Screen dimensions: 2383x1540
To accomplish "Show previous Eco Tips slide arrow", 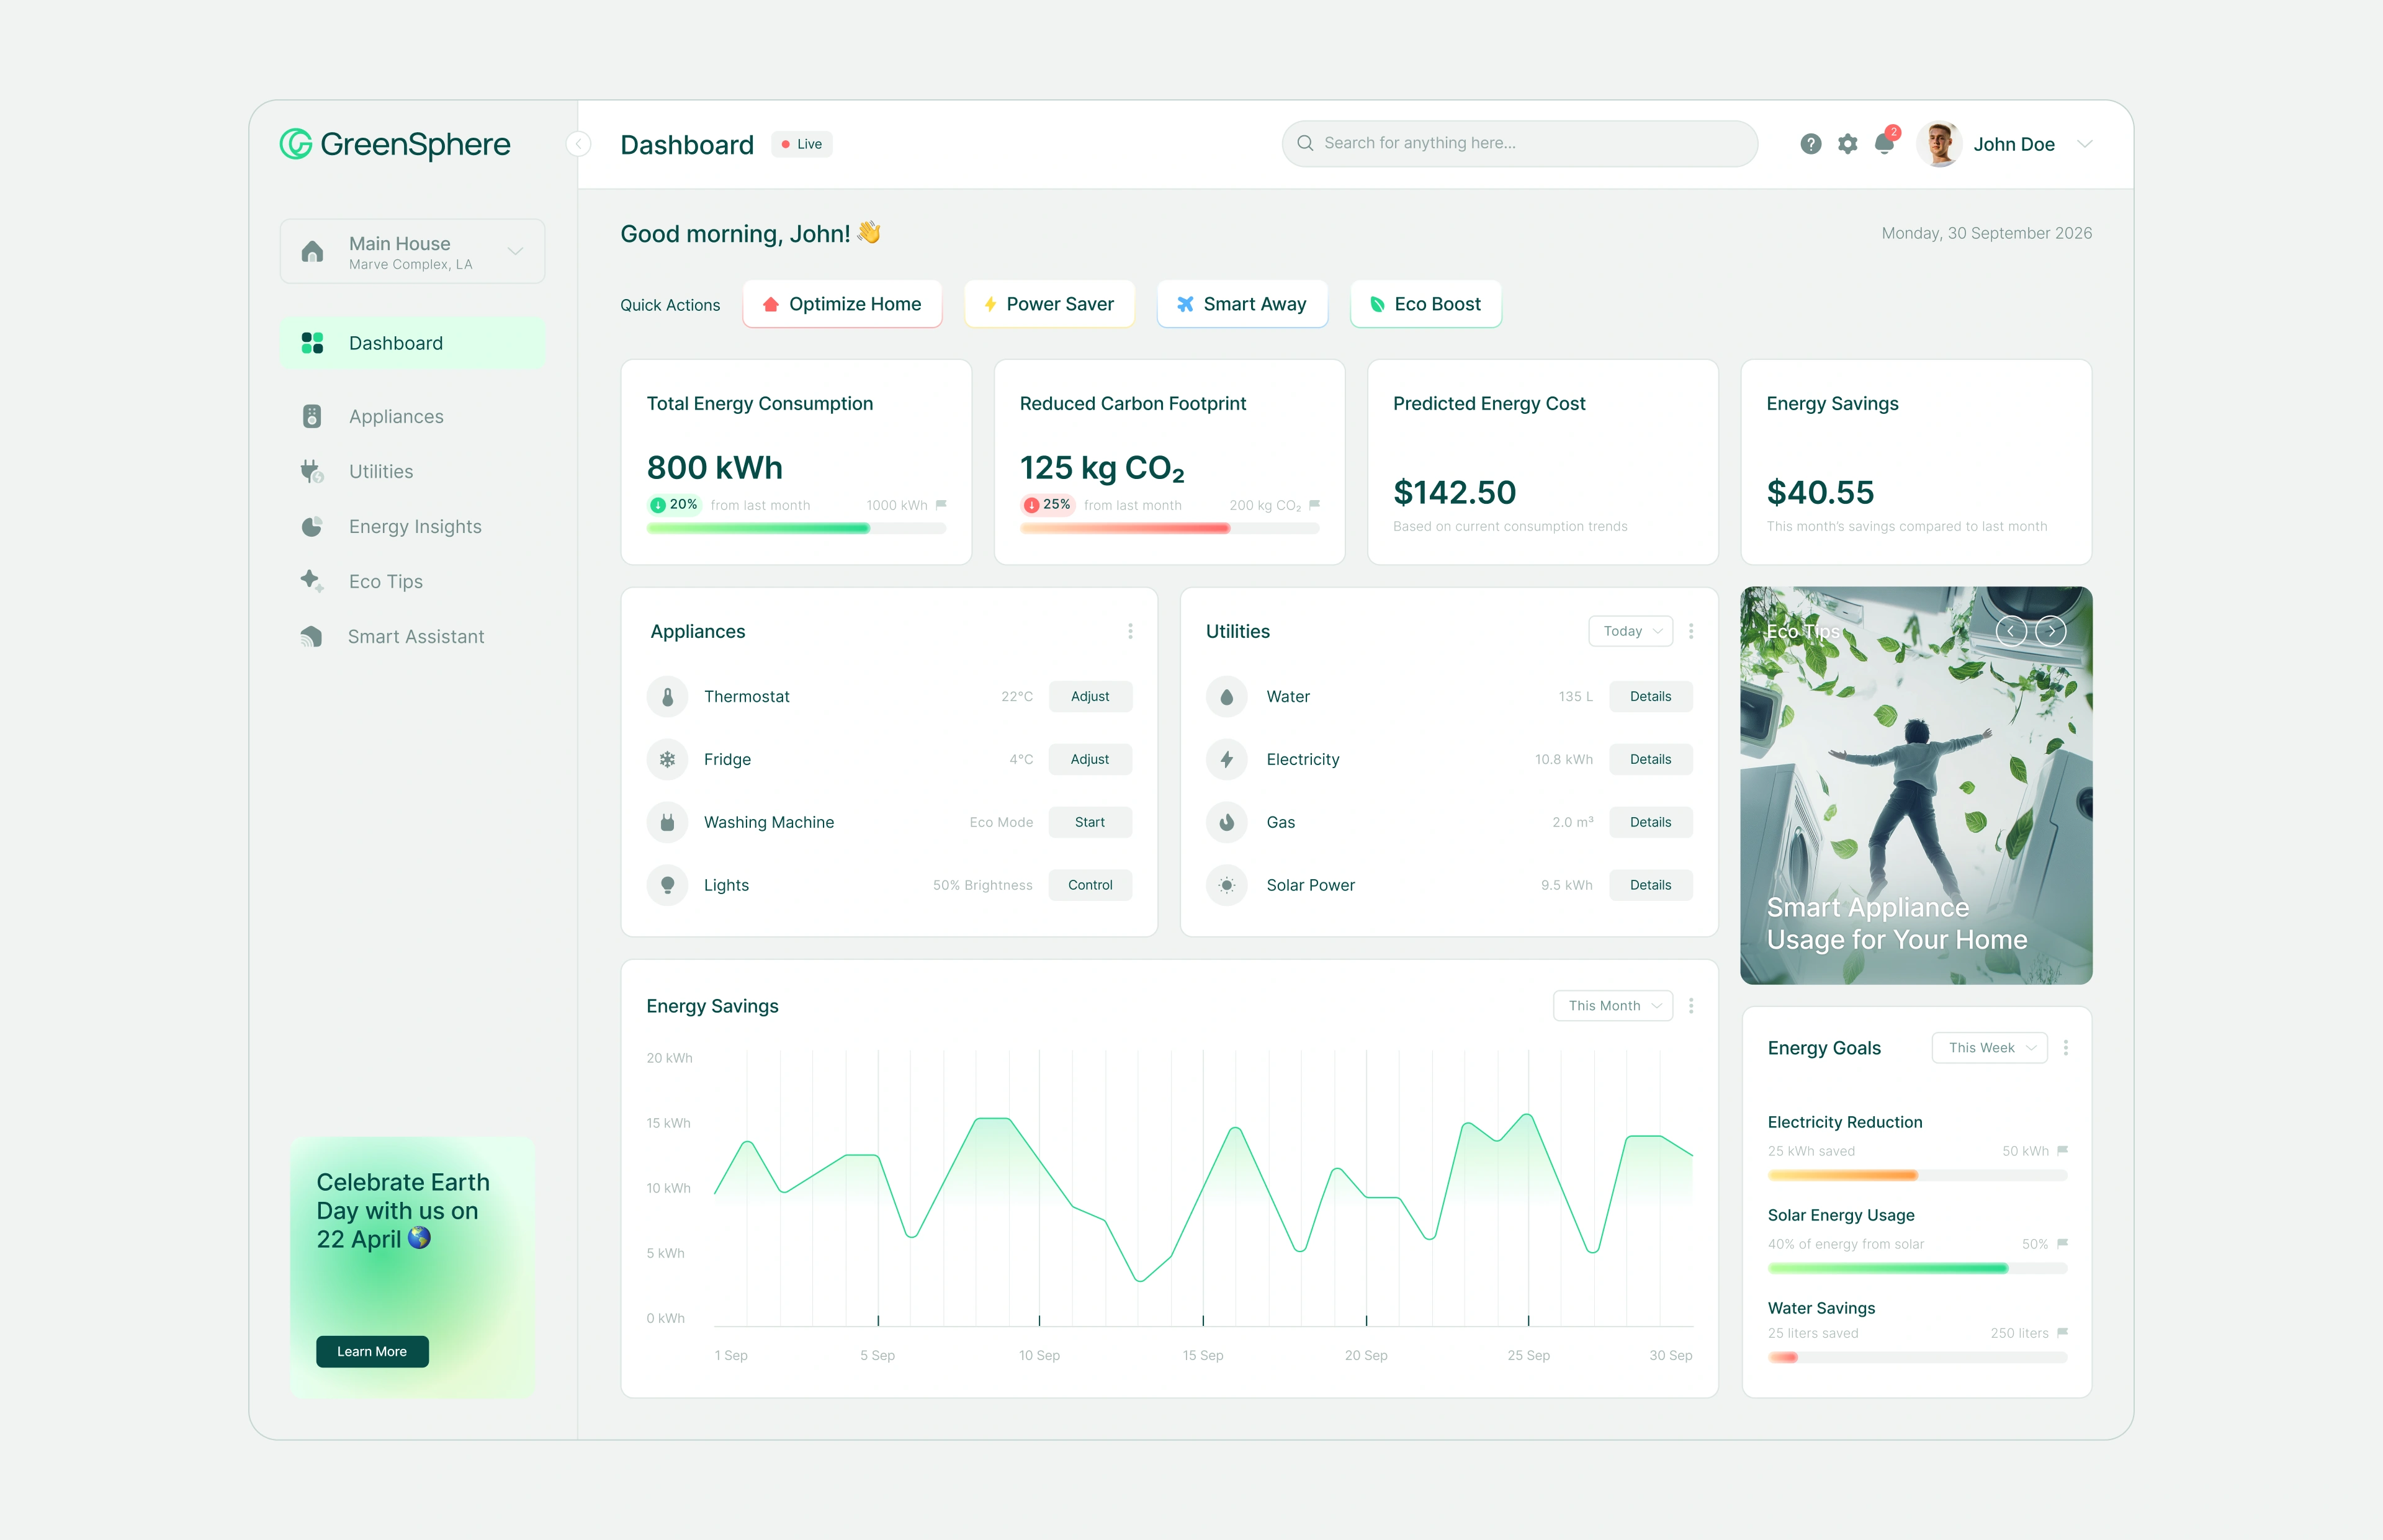I will point(2011,631).
